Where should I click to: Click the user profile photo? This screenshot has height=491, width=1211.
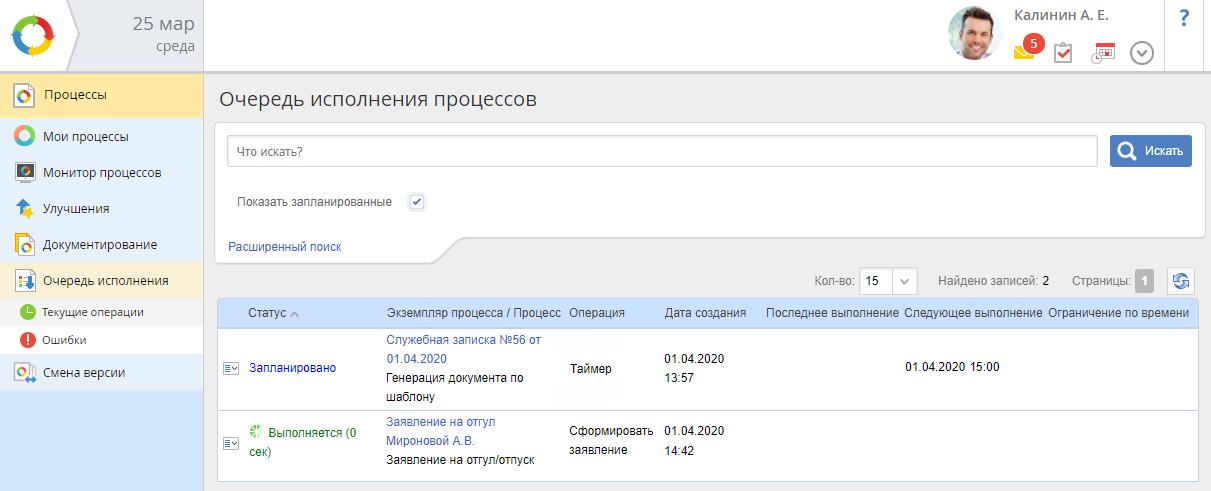click(974, 35)
